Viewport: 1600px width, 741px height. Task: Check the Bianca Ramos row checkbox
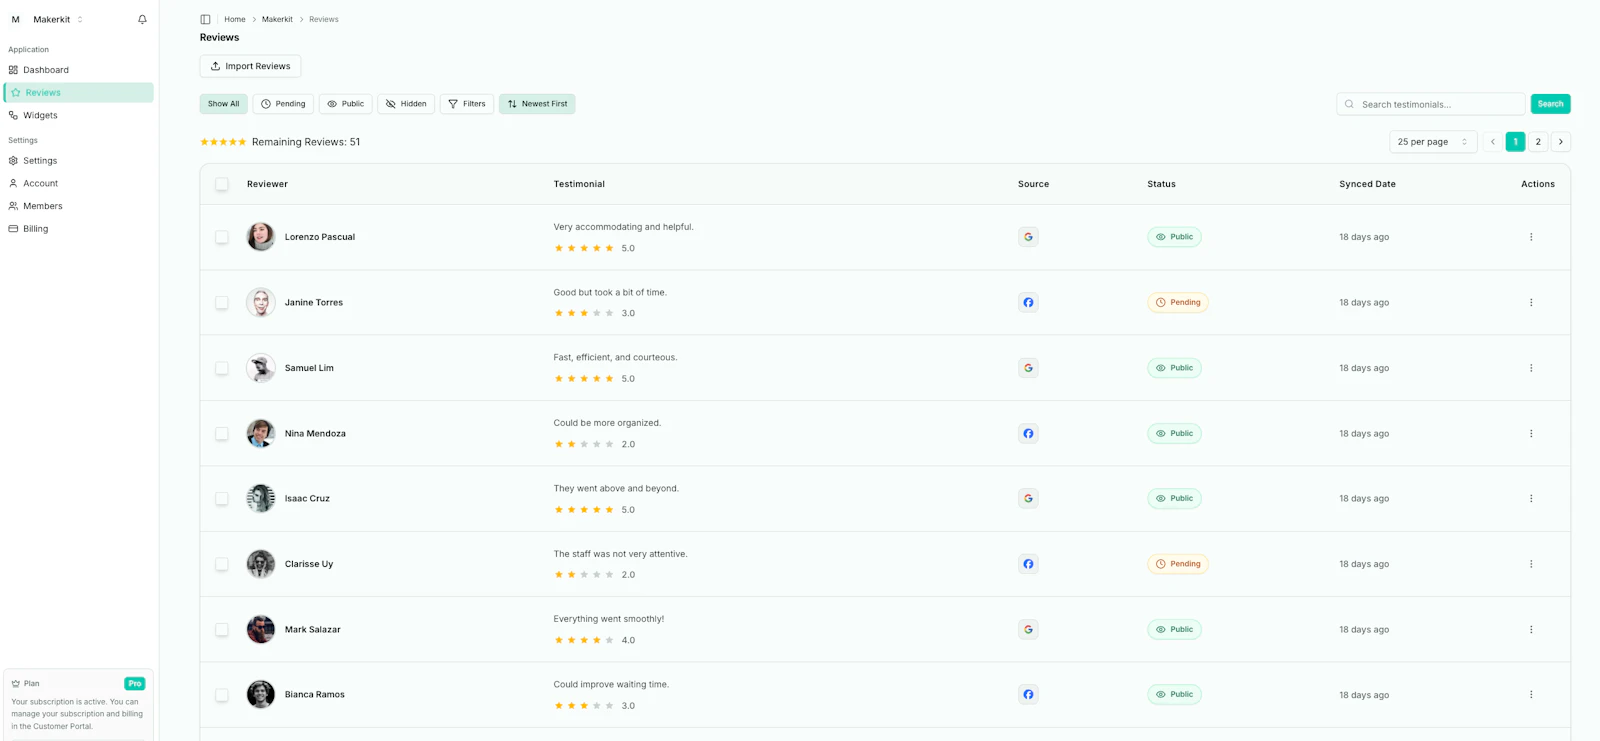[x=222, y=694]
